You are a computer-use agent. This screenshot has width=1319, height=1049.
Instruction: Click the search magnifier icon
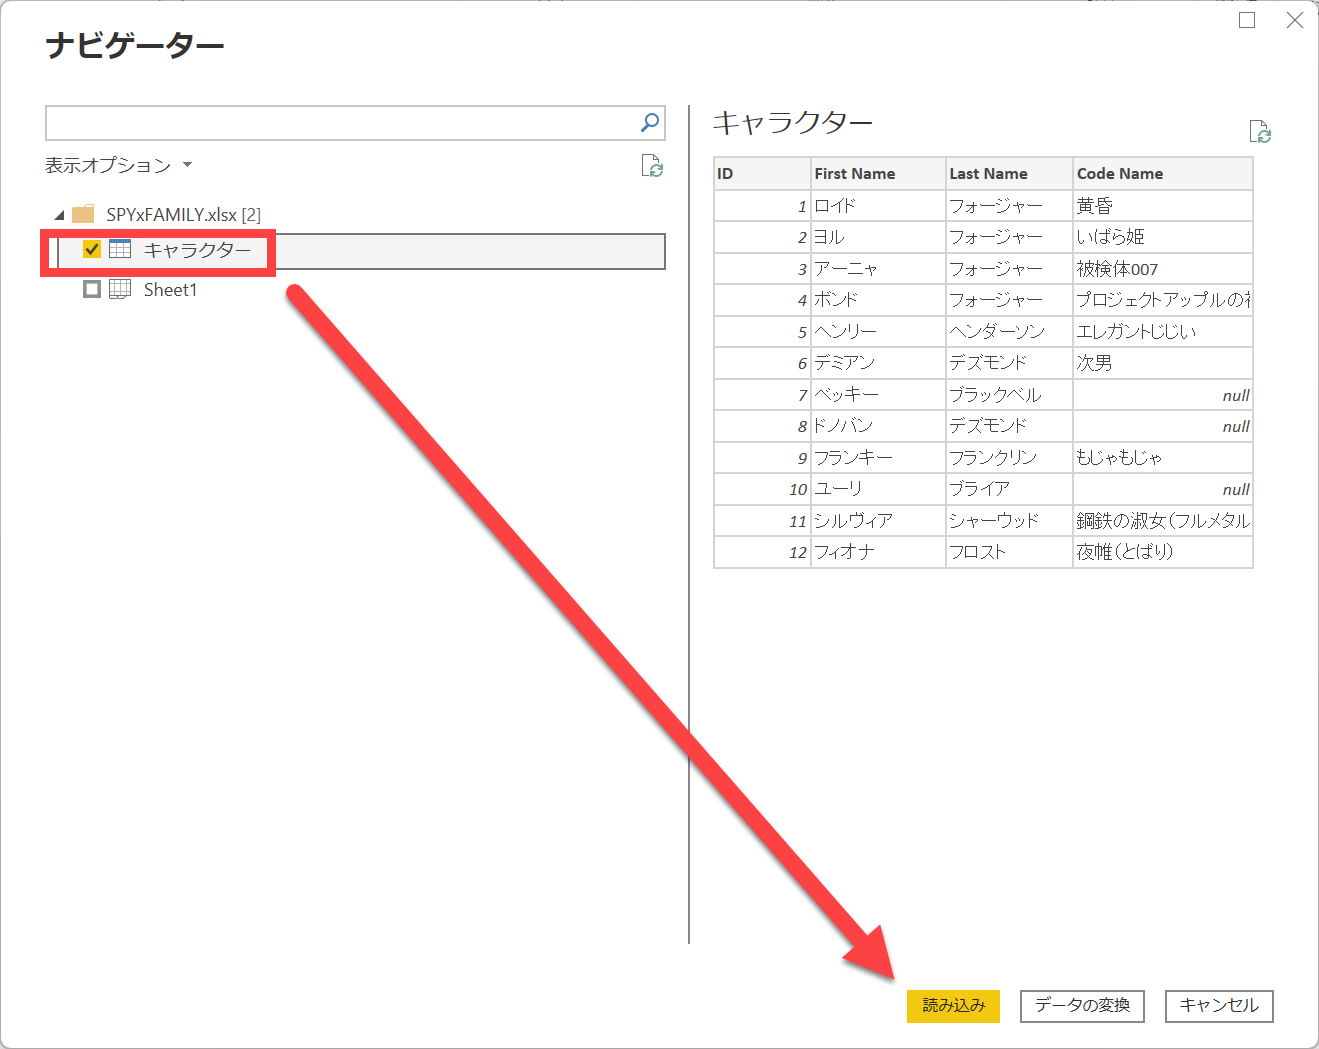tap(650, 123)
